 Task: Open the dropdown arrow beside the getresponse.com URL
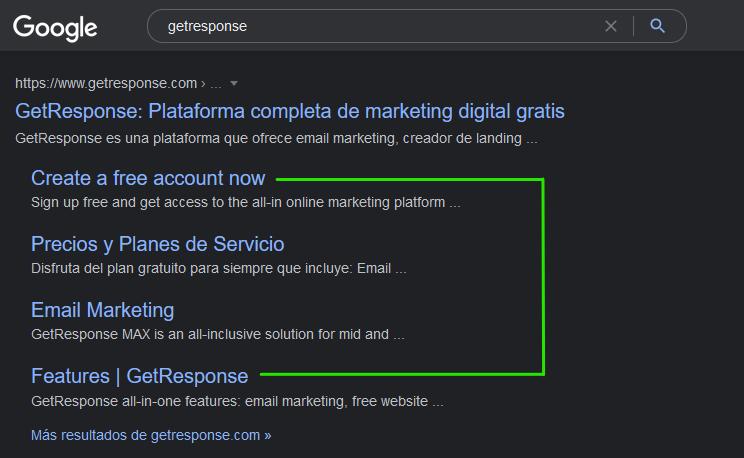(234, 83)
